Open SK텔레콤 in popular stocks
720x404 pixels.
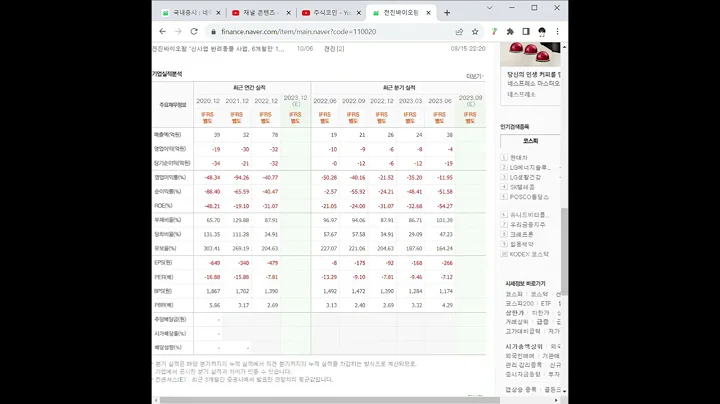(522, 187)
